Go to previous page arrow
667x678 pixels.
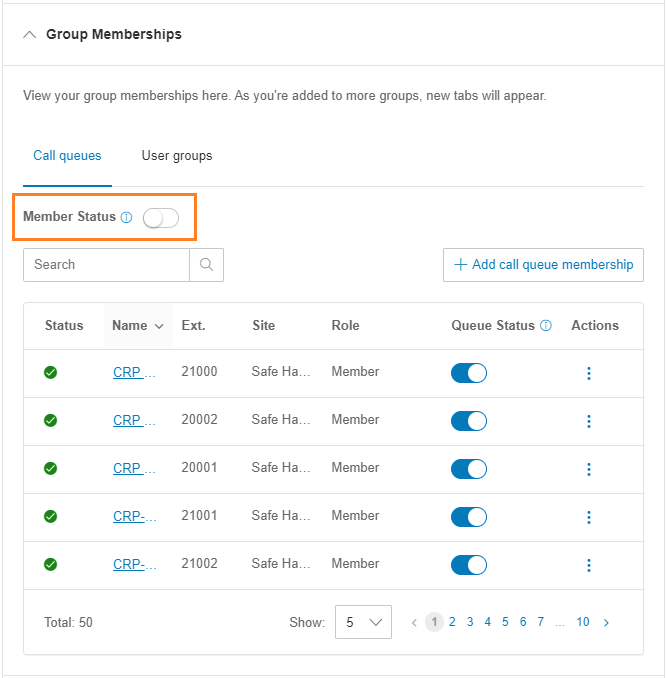(414, 623)
